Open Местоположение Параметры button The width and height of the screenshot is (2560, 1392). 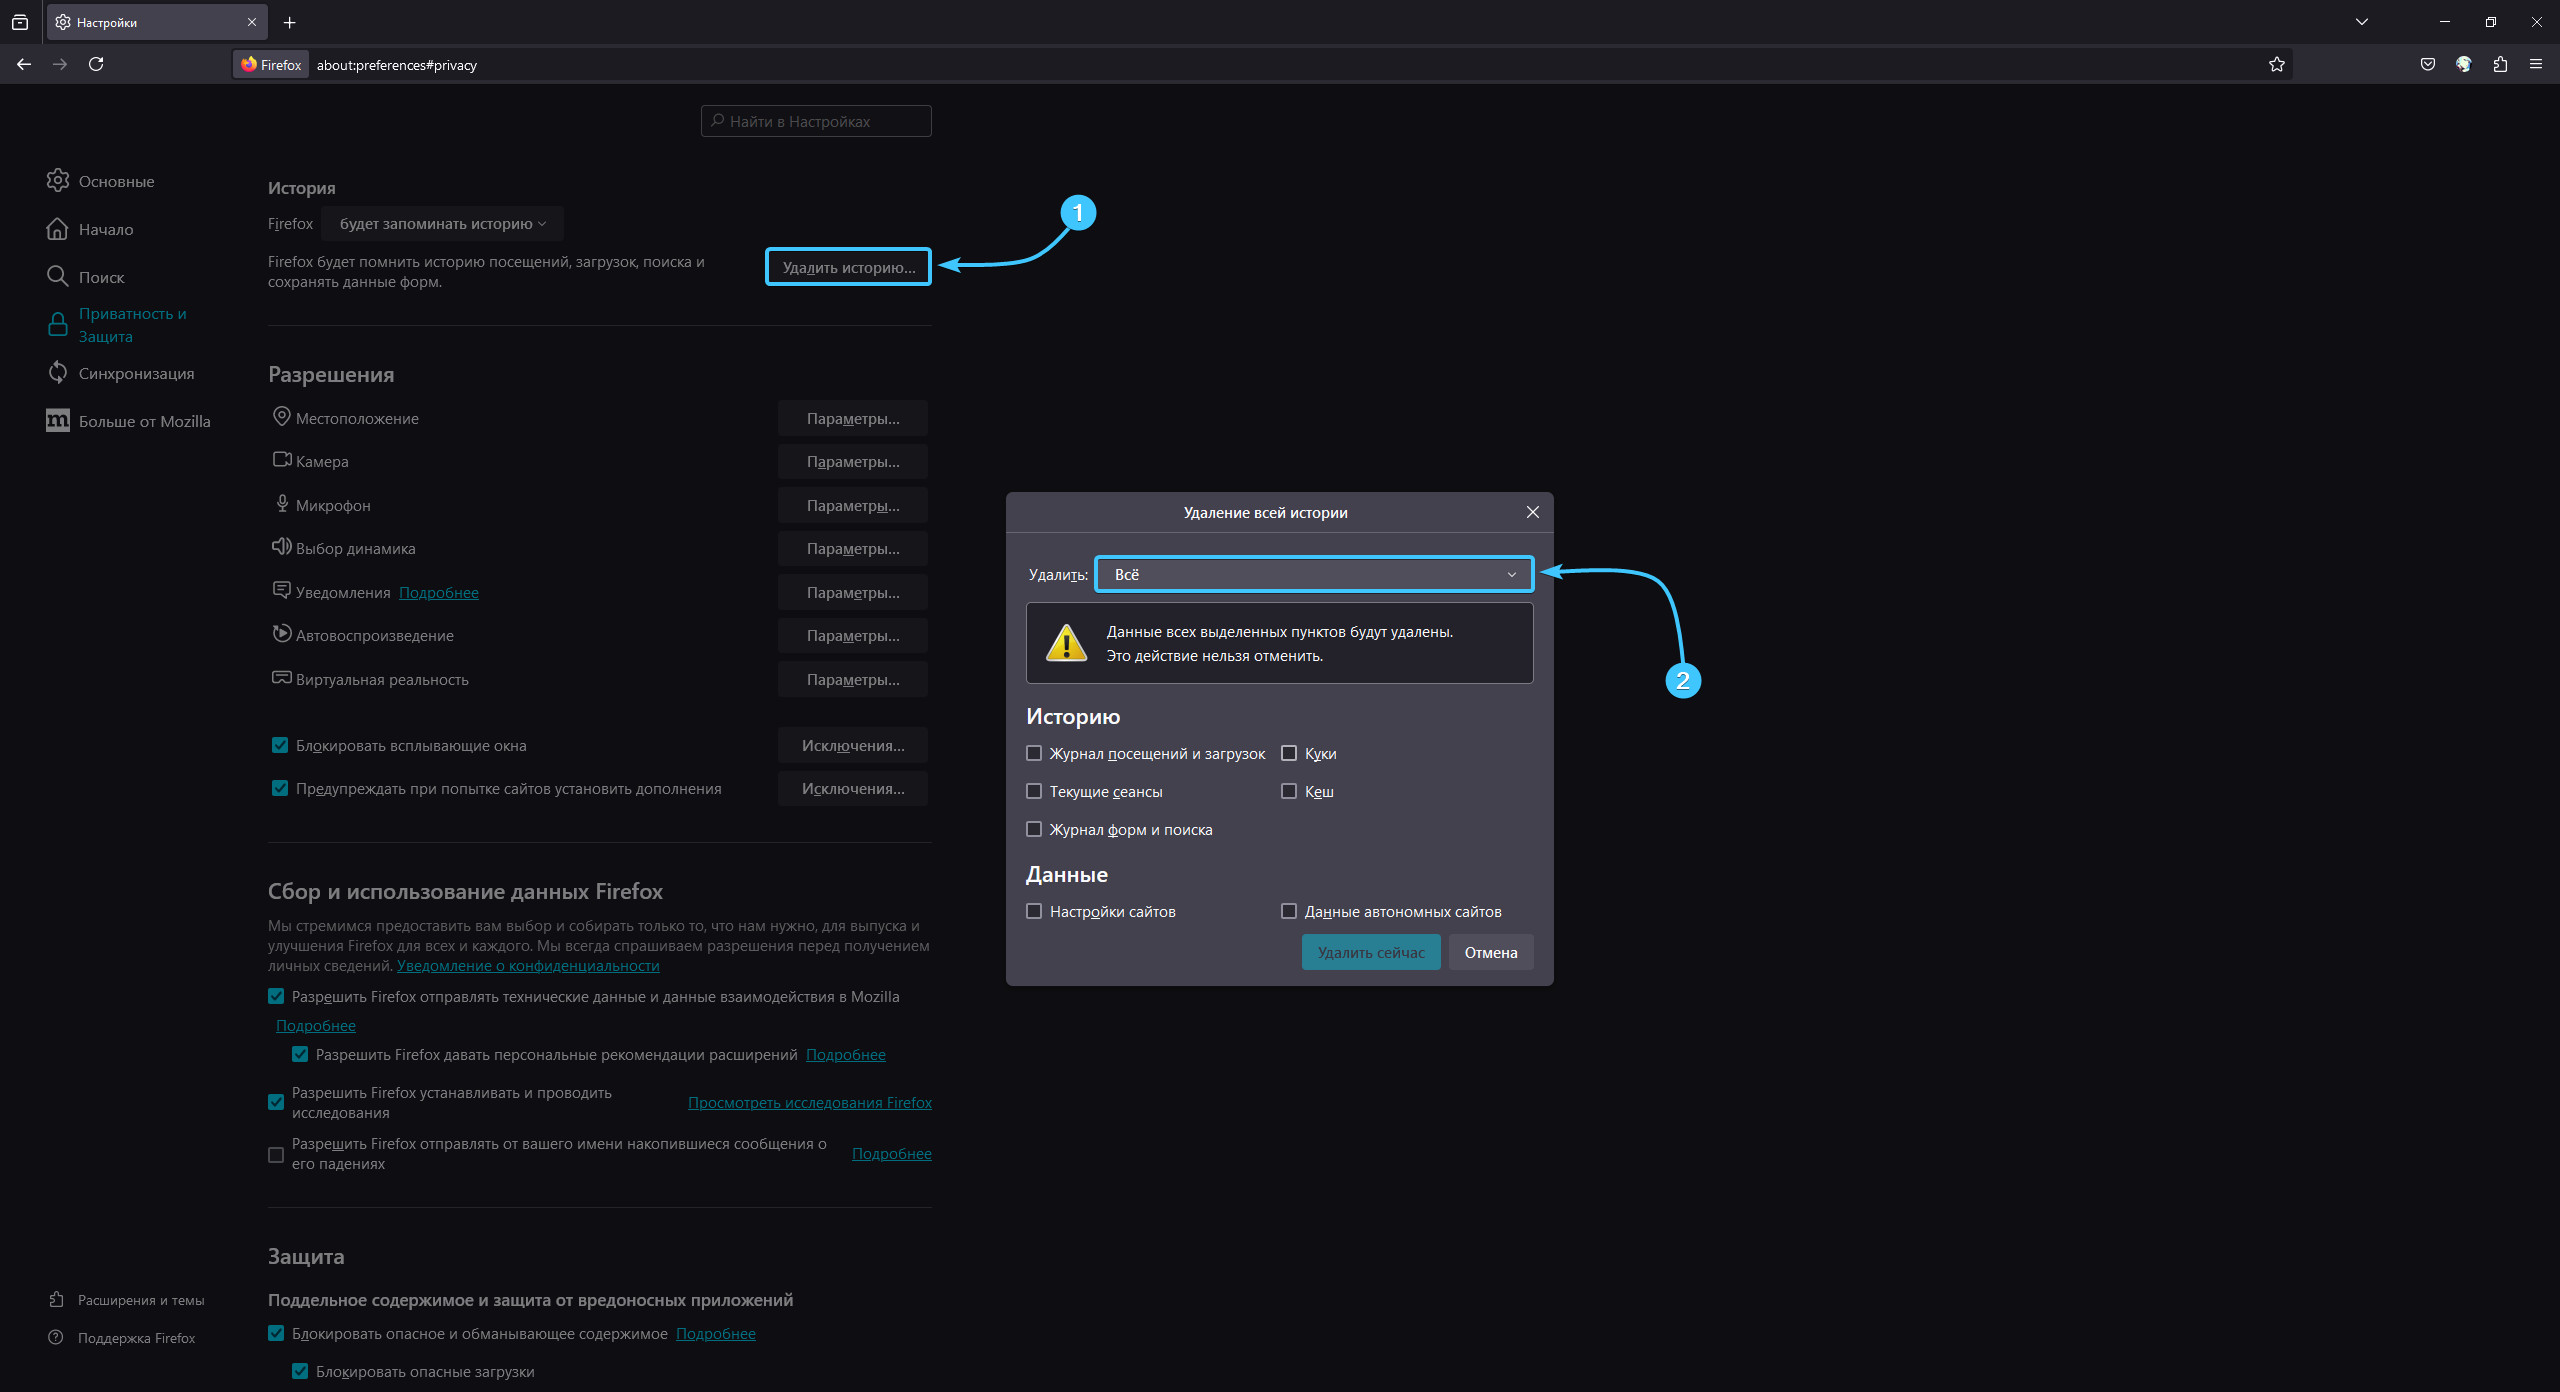(x=852, y=418)
